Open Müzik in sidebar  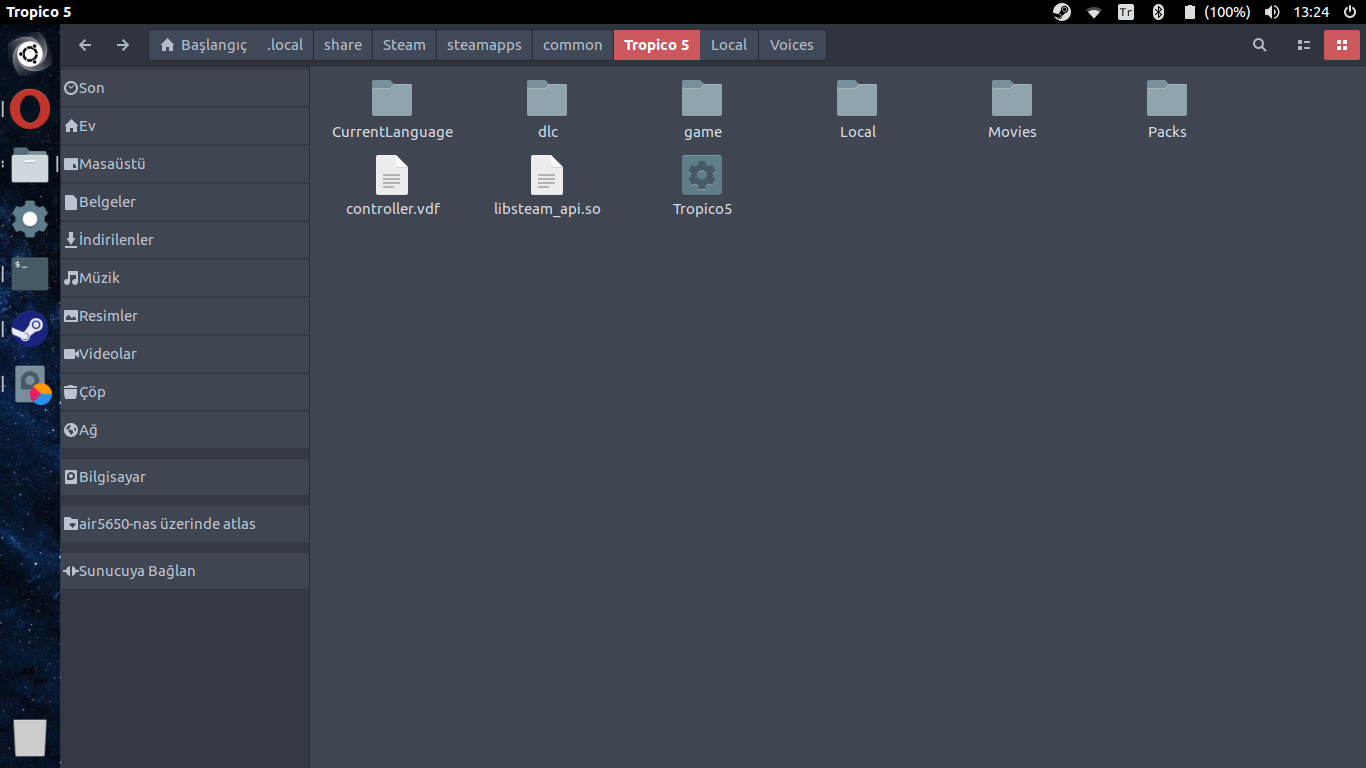pyautogui.click(x=185, y=278)
